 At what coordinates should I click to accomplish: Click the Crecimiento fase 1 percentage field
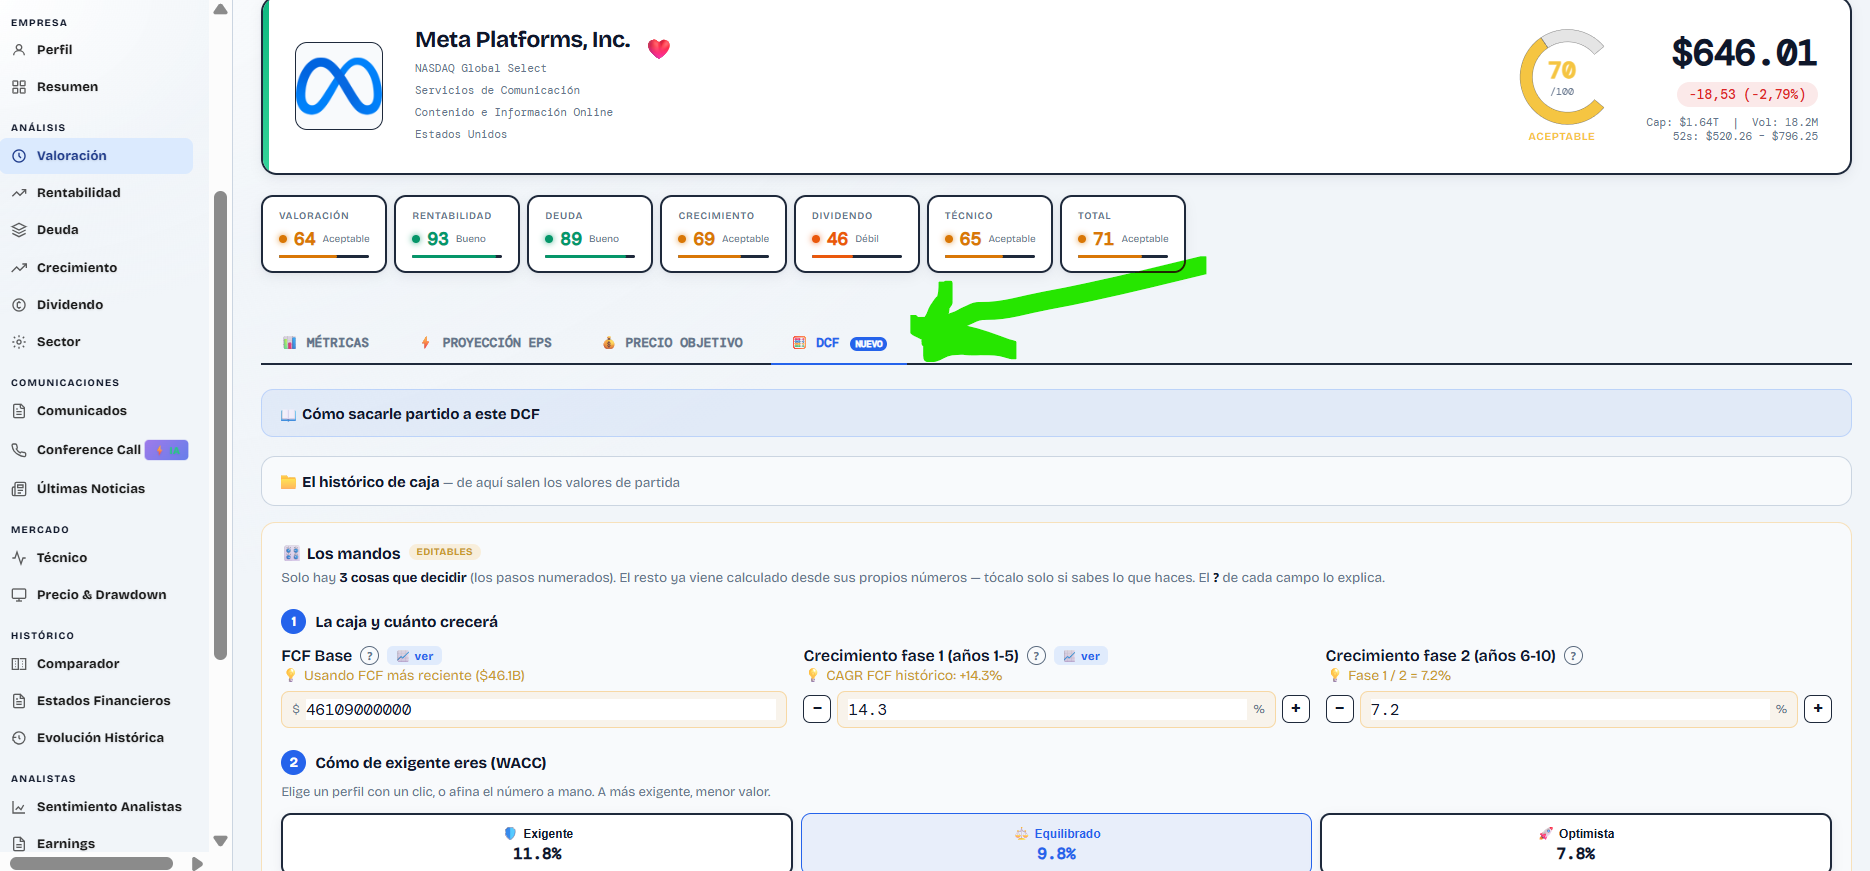(x=1056, y=710)
